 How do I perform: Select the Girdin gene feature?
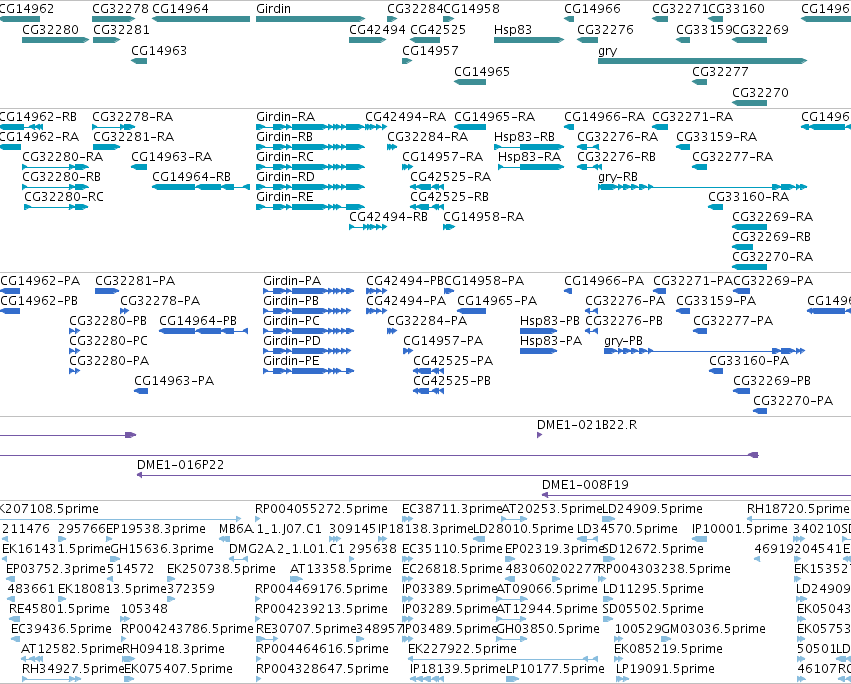tap(310, 19)
